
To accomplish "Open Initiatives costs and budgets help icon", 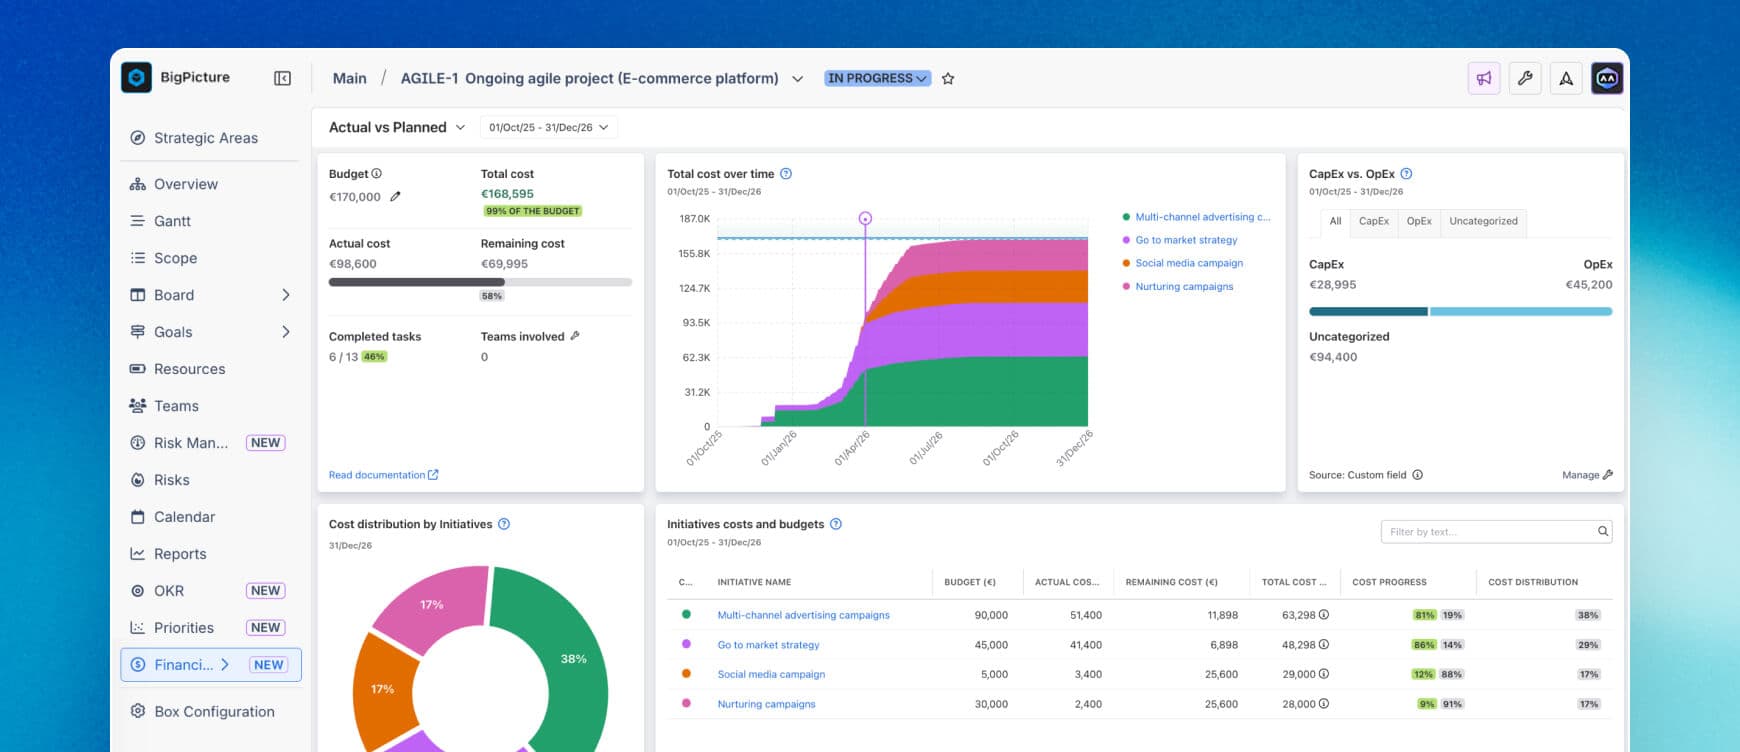I will [x=836, y=524].
